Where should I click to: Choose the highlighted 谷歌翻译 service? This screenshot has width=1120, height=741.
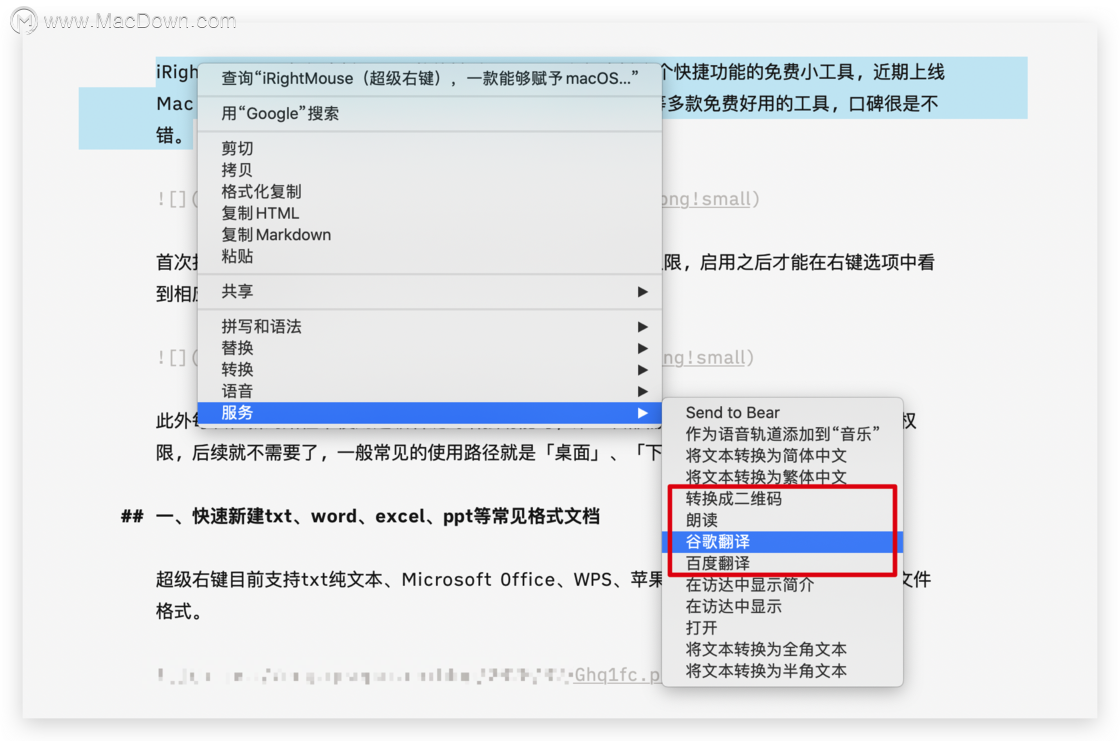coord(782,542)
